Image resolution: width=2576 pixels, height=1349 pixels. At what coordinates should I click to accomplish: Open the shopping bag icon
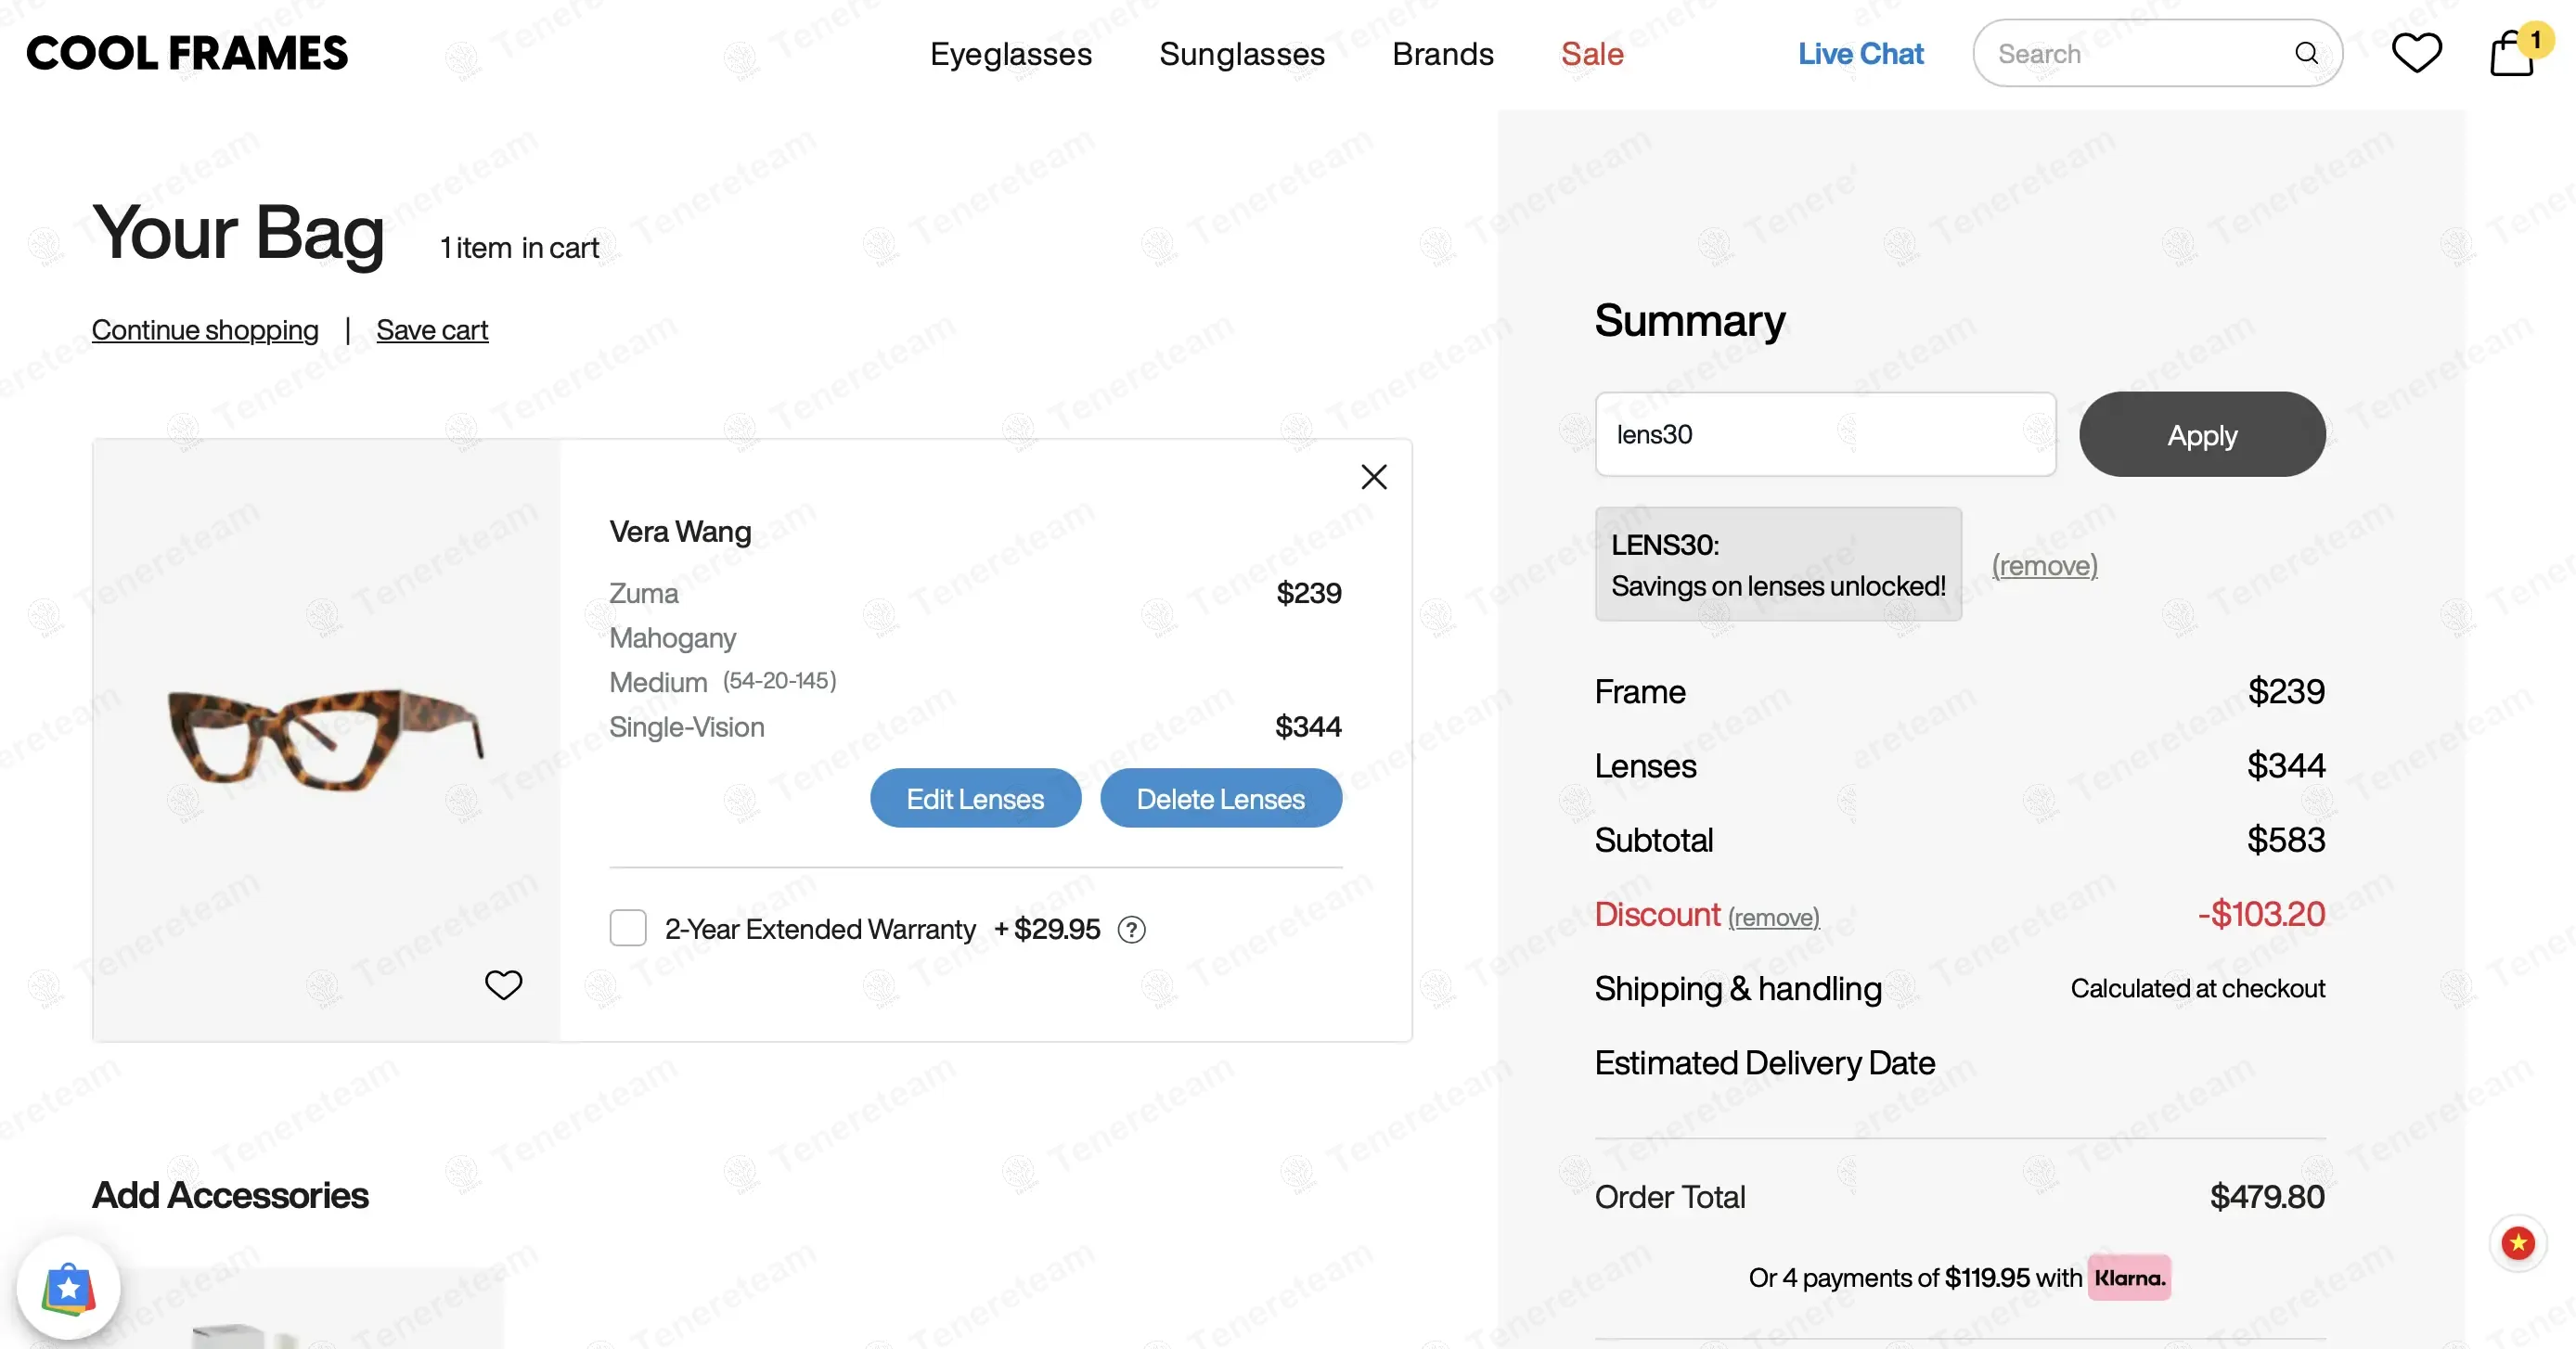[2512, 53]
